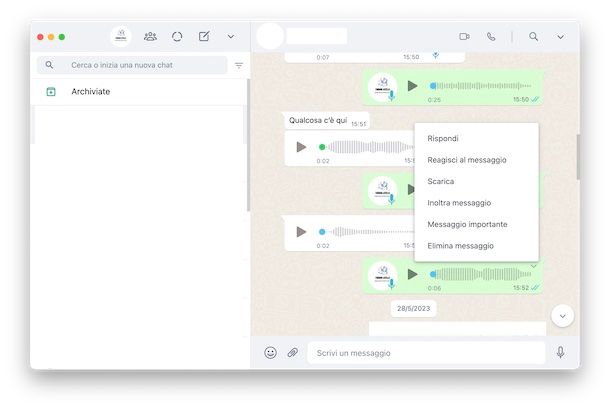Seek the 0:25 voice message waveform

pyautogui.click(x=480, y=86)
